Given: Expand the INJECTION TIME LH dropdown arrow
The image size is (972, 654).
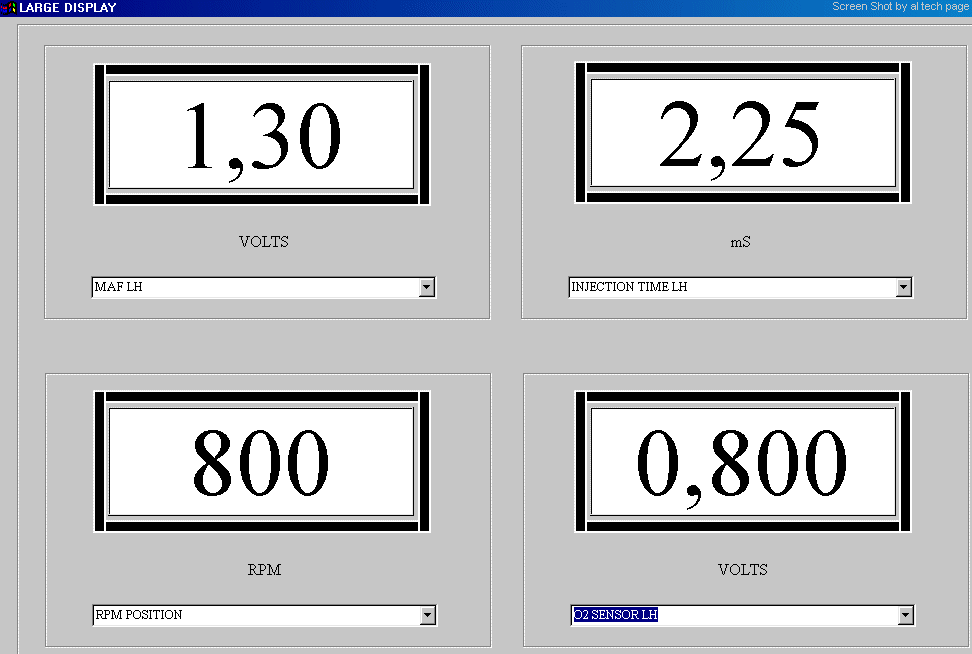Looking at the screenshot, I should point(904,288).
